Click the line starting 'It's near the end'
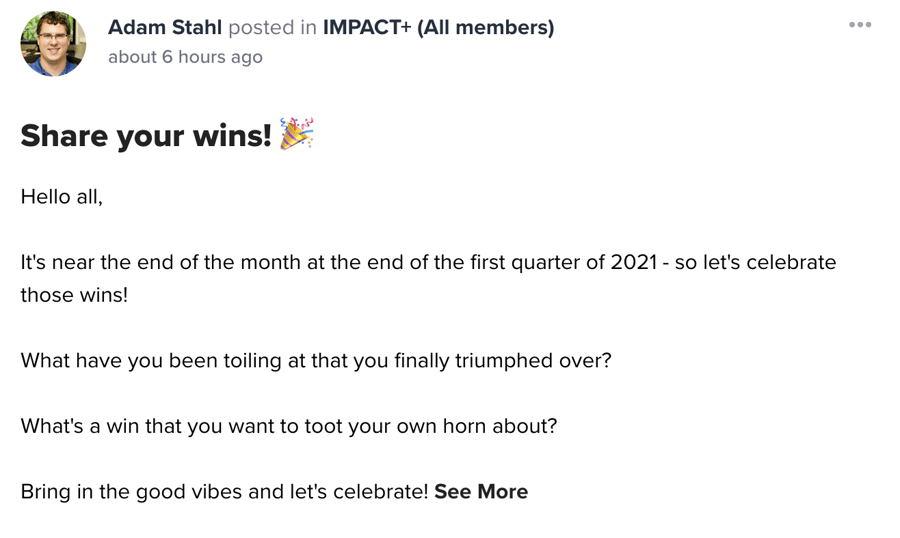Screen dimensions: 900x538 428,262
